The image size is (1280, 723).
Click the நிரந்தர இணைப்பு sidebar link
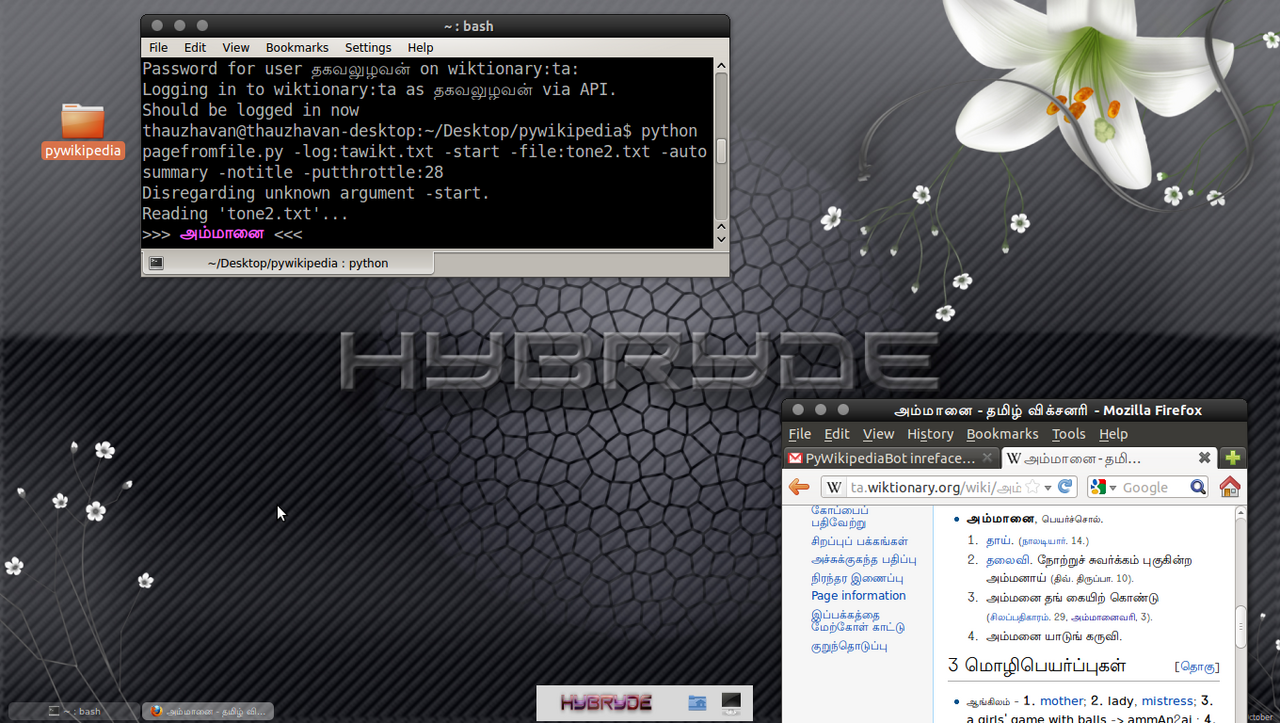tap(857, 578)
